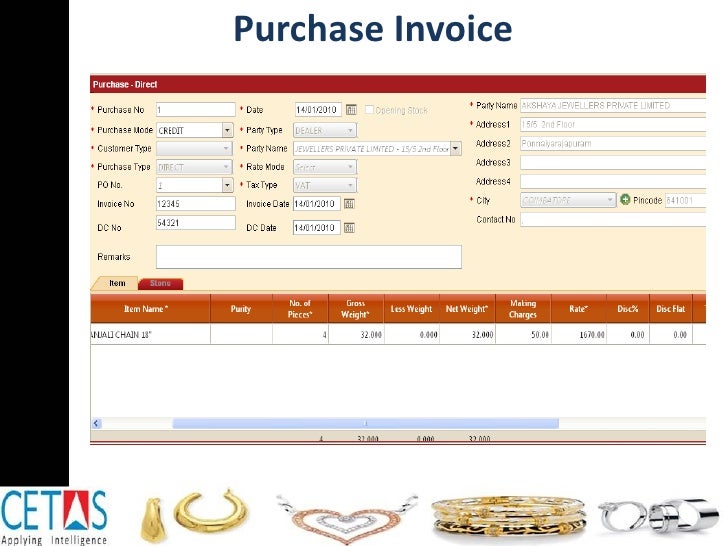Click the Purchase No input field
This screenshot has width=728, height=546.
[195, 110]
